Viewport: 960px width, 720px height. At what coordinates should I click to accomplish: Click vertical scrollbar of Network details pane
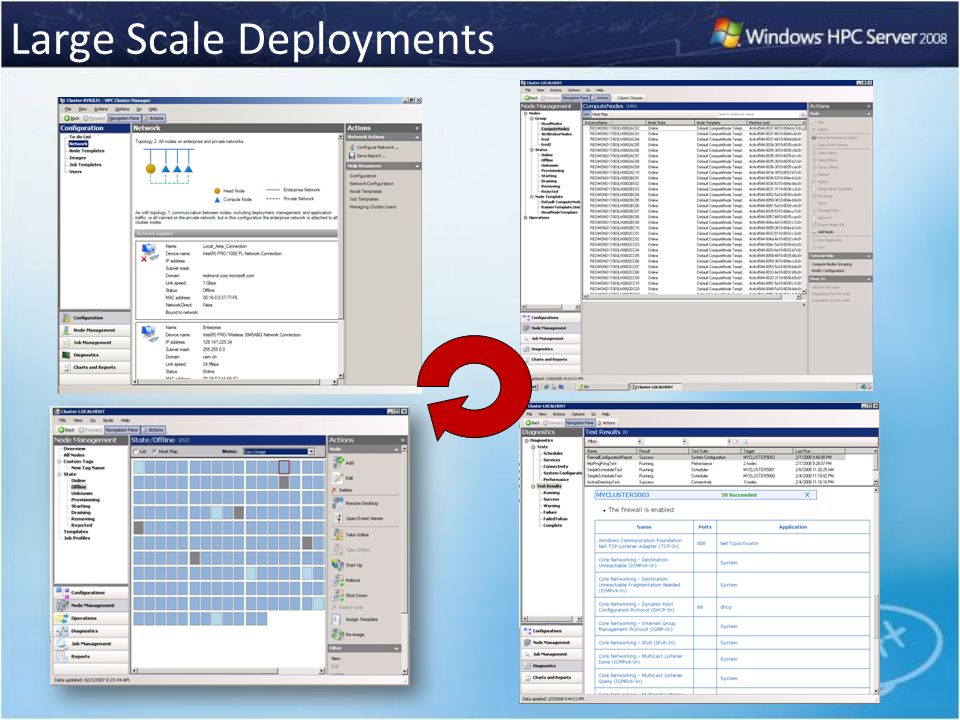pos(342,258)
